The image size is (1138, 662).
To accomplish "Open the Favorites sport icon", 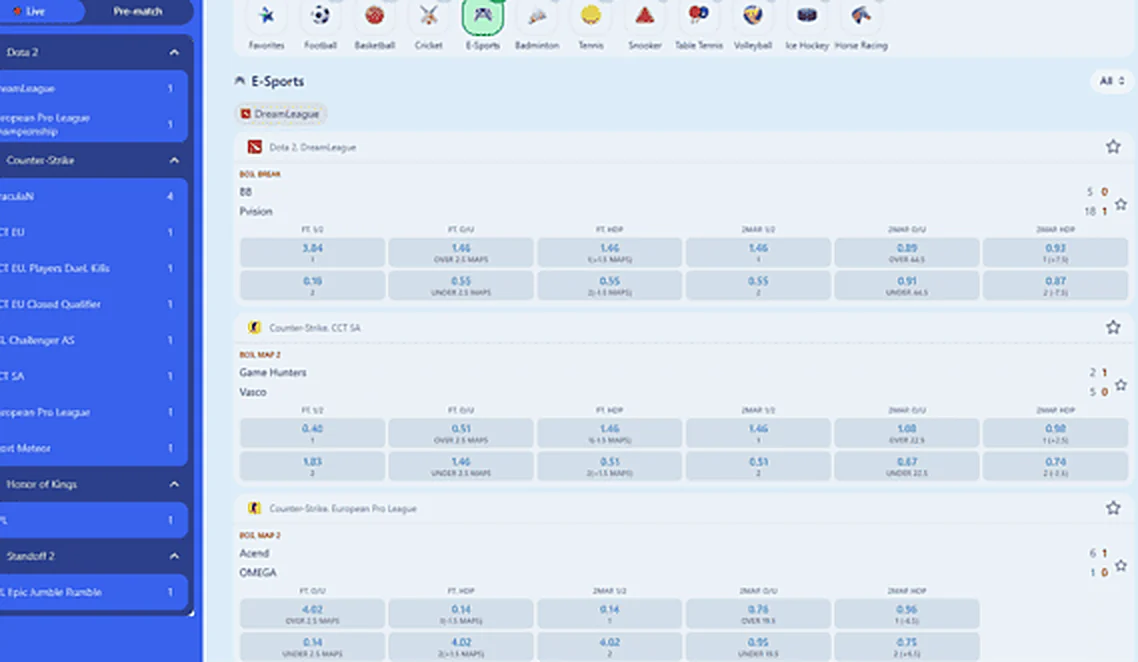I will tap(266, 16).
